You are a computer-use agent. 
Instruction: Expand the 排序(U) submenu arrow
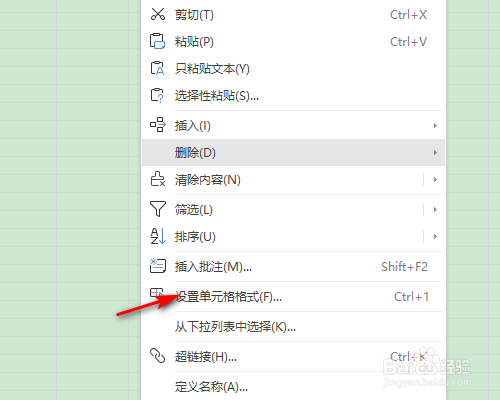coord(435,236)
